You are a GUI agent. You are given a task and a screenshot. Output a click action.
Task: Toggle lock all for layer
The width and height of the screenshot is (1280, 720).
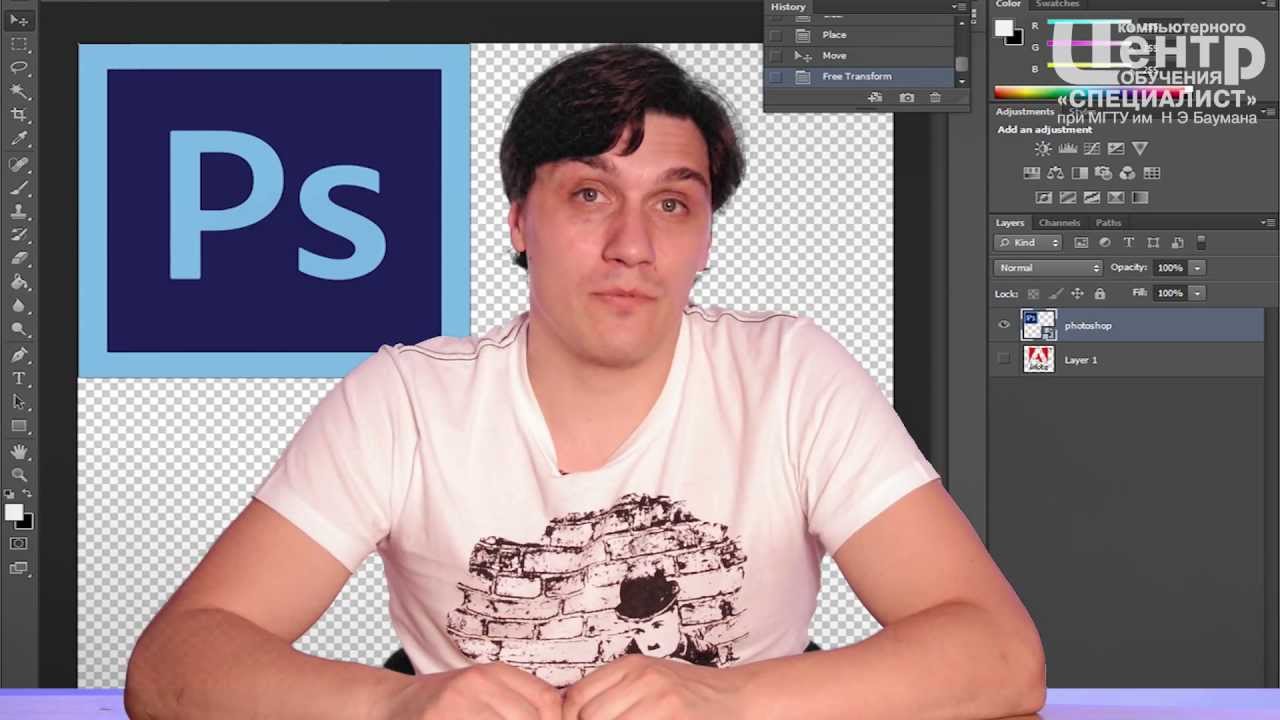point(1100,294)
